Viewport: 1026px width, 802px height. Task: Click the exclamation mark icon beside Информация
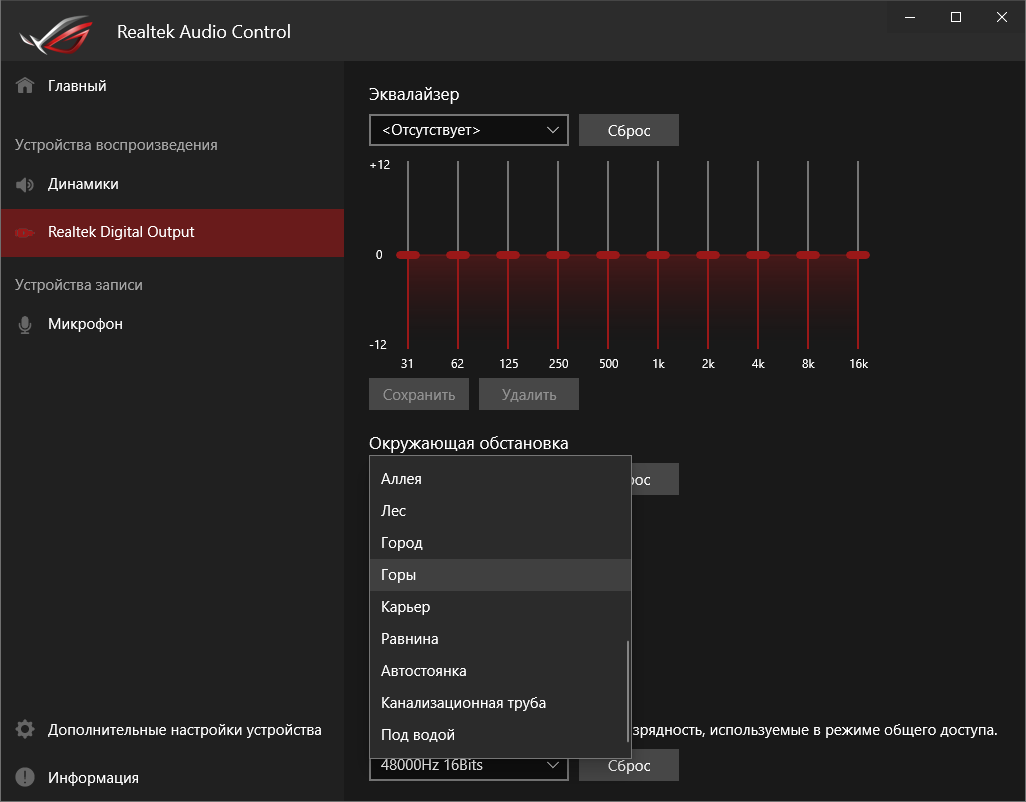(x=25, y=777)
